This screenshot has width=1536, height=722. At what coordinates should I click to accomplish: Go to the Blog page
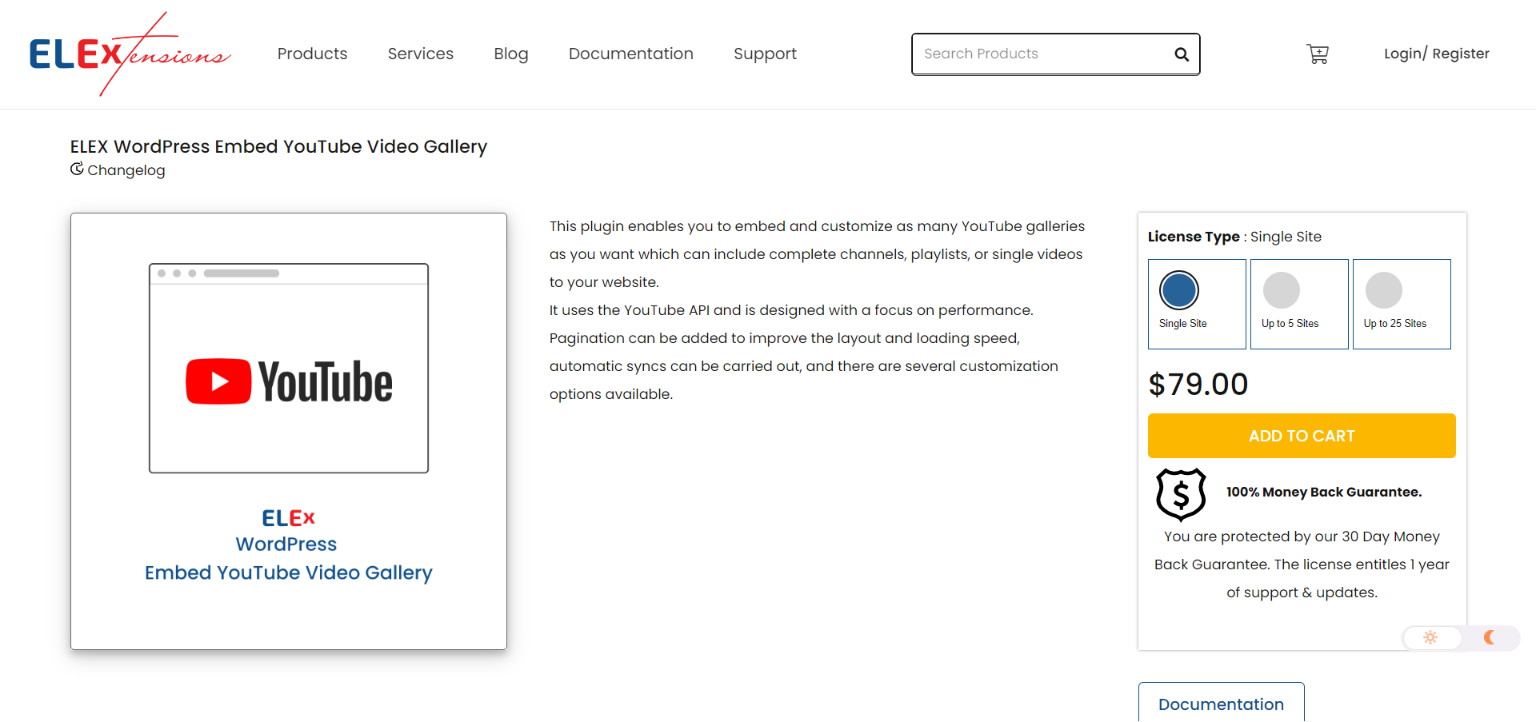pyautogui.click(x=511, y=54)
